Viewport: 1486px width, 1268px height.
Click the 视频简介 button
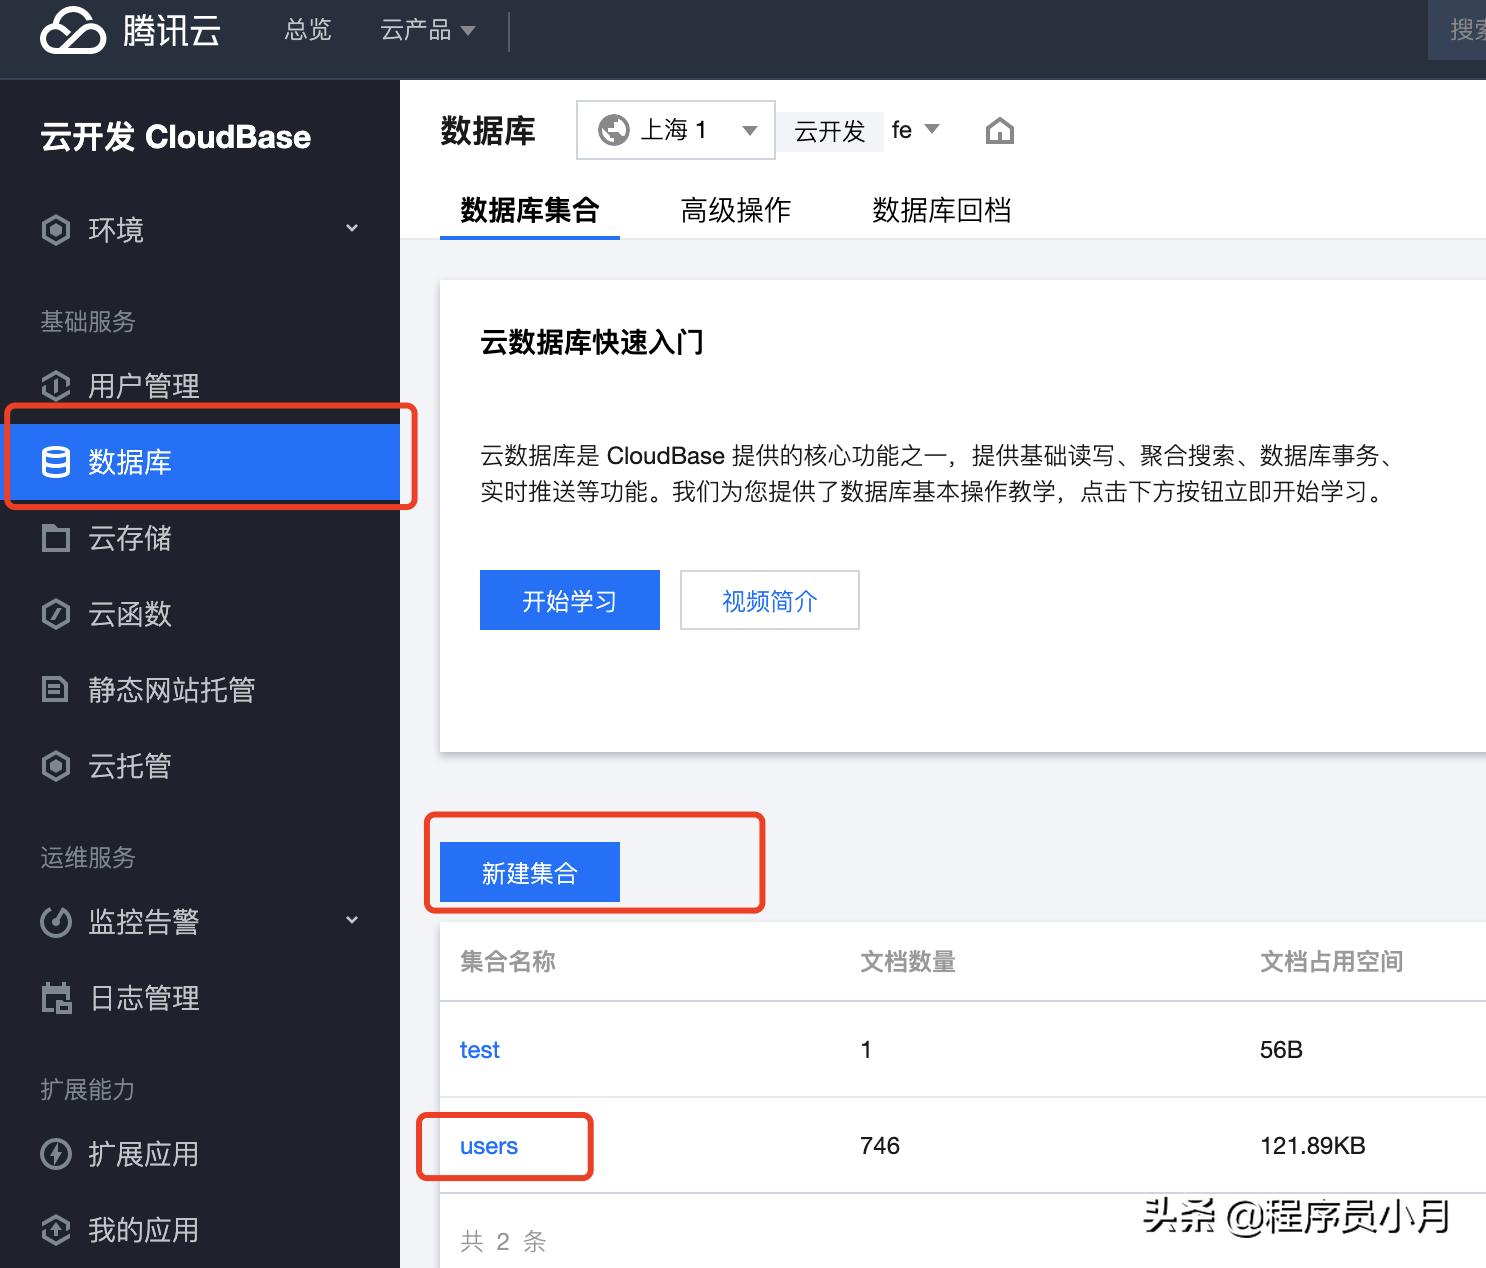point(770,600)
